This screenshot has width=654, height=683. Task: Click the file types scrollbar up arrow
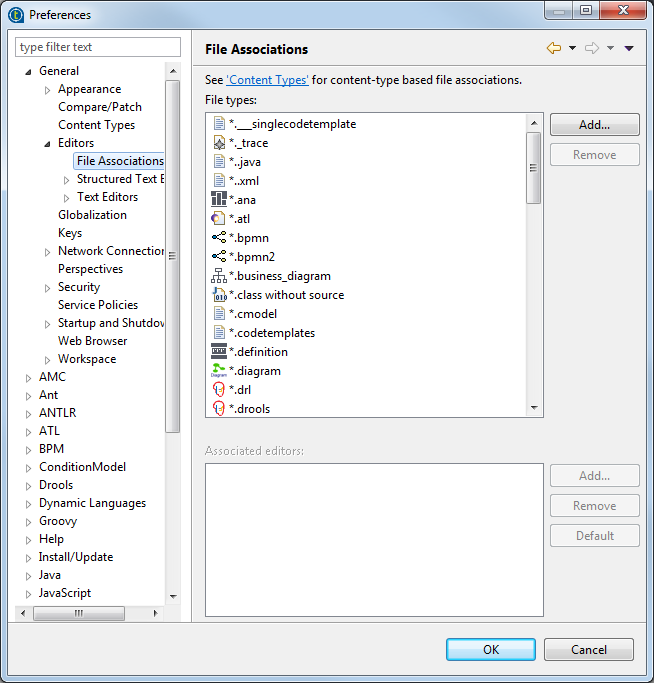(534, 124)
